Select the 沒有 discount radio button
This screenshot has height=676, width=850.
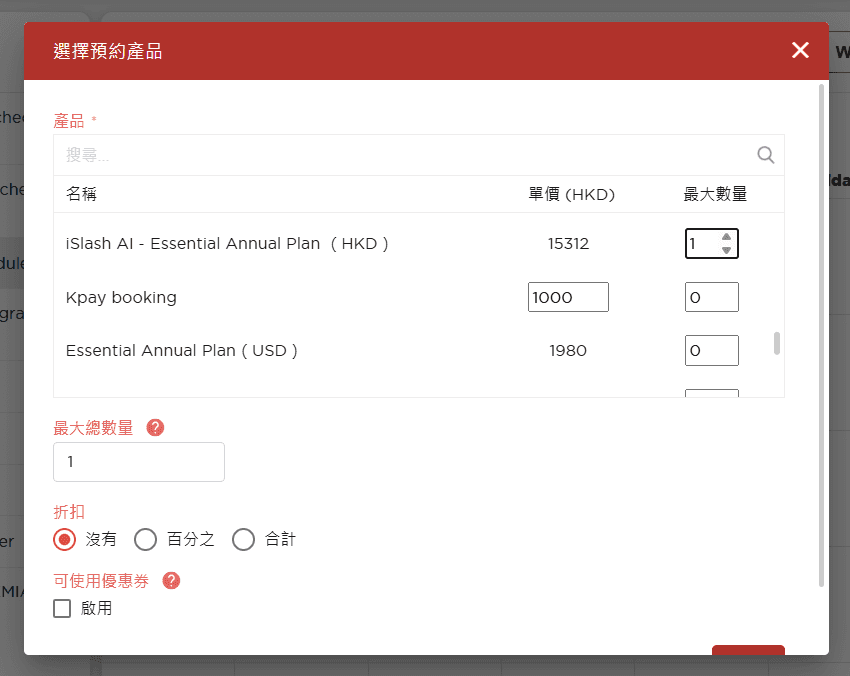pos(65,539)
